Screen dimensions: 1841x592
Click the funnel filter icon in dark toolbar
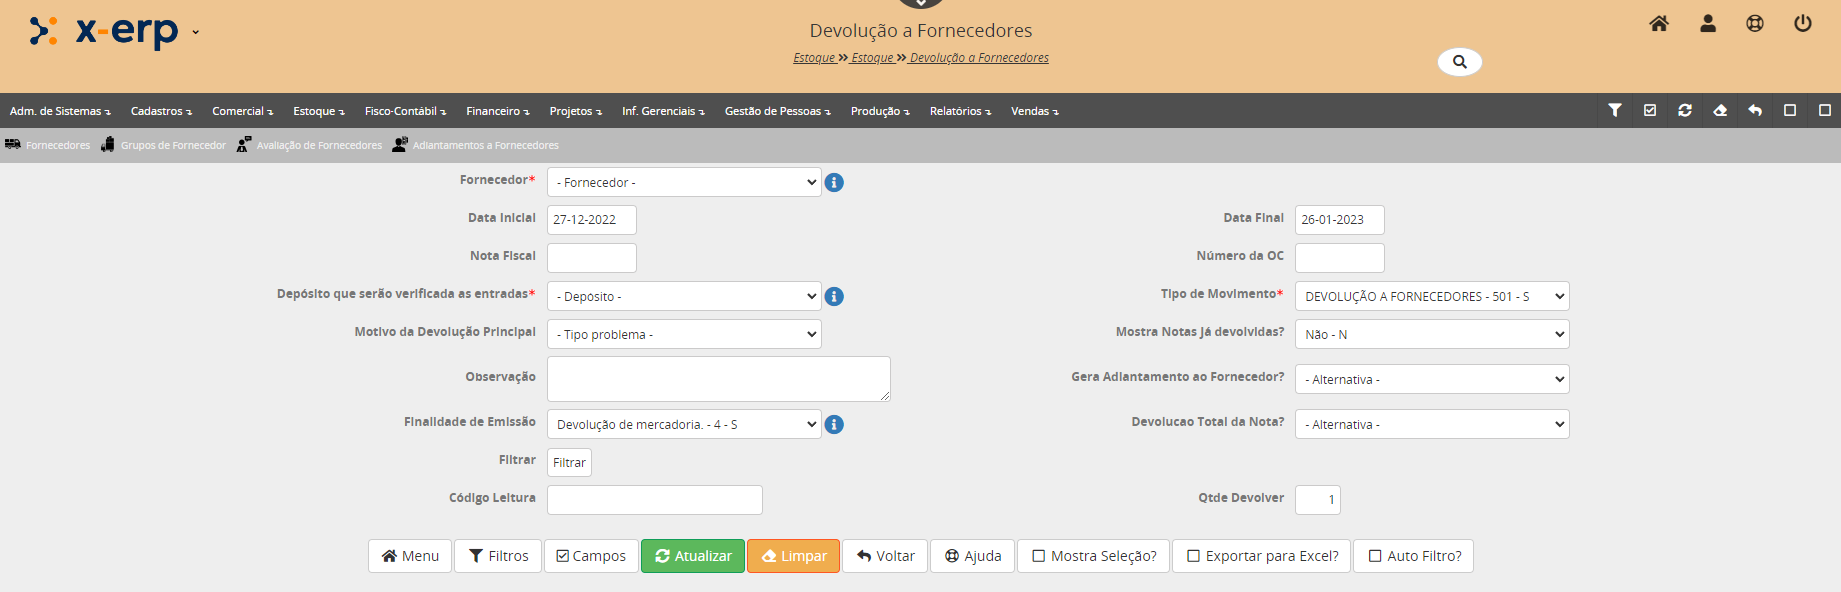(1615, 111)
